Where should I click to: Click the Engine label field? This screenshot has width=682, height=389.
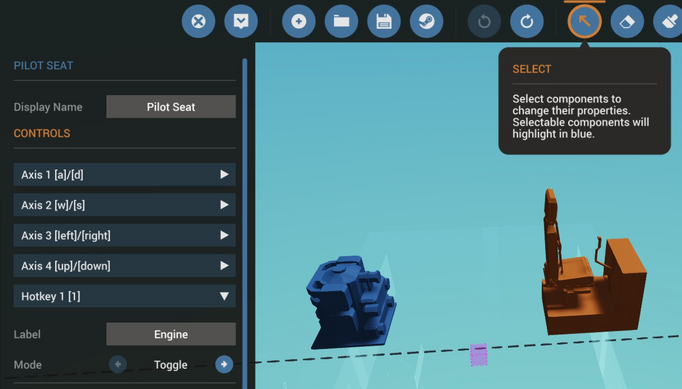tap(171, 334)
